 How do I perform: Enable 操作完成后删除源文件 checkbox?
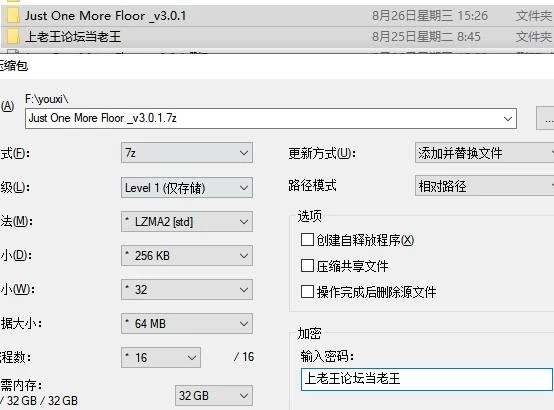[x=307, y=292]
